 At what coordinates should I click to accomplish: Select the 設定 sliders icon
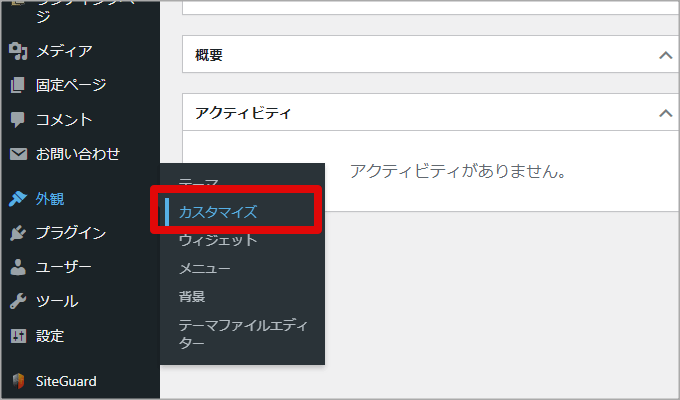tap(18, 336)
